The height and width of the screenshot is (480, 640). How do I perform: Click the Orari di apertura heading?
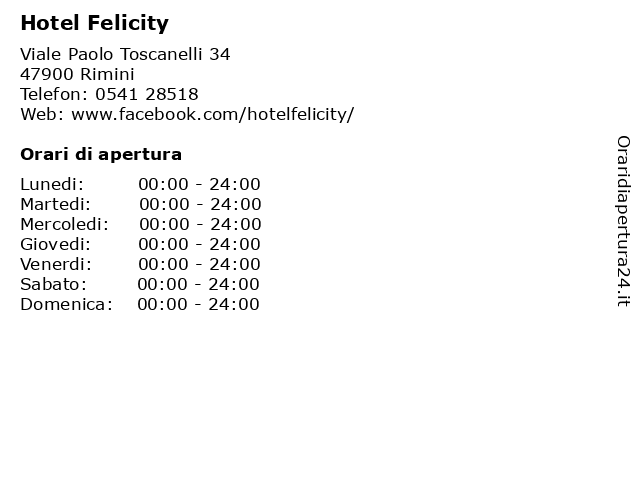(101, 154)
